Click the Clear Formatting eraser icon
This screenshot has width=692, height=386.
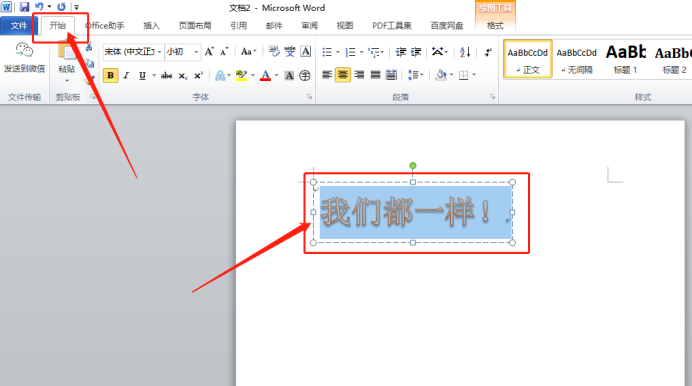click(274, 52)
